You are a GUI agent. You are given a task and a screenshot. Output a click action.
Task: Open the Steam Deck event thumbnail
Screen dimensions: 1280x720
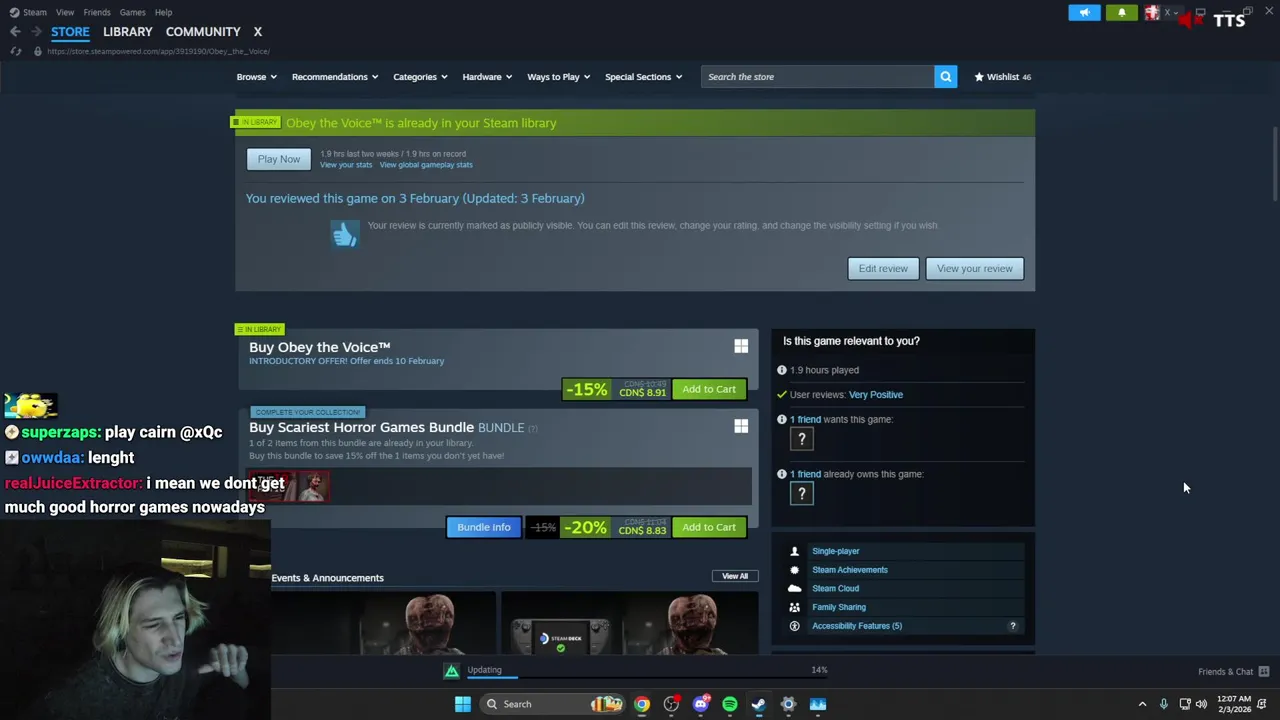click(x=629, y=623)
